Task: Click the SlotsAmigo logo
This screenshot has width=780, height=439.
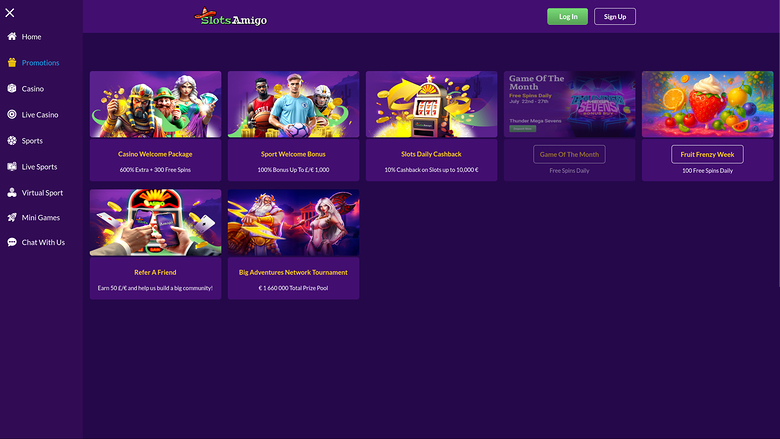Action: tap(231, 17)
